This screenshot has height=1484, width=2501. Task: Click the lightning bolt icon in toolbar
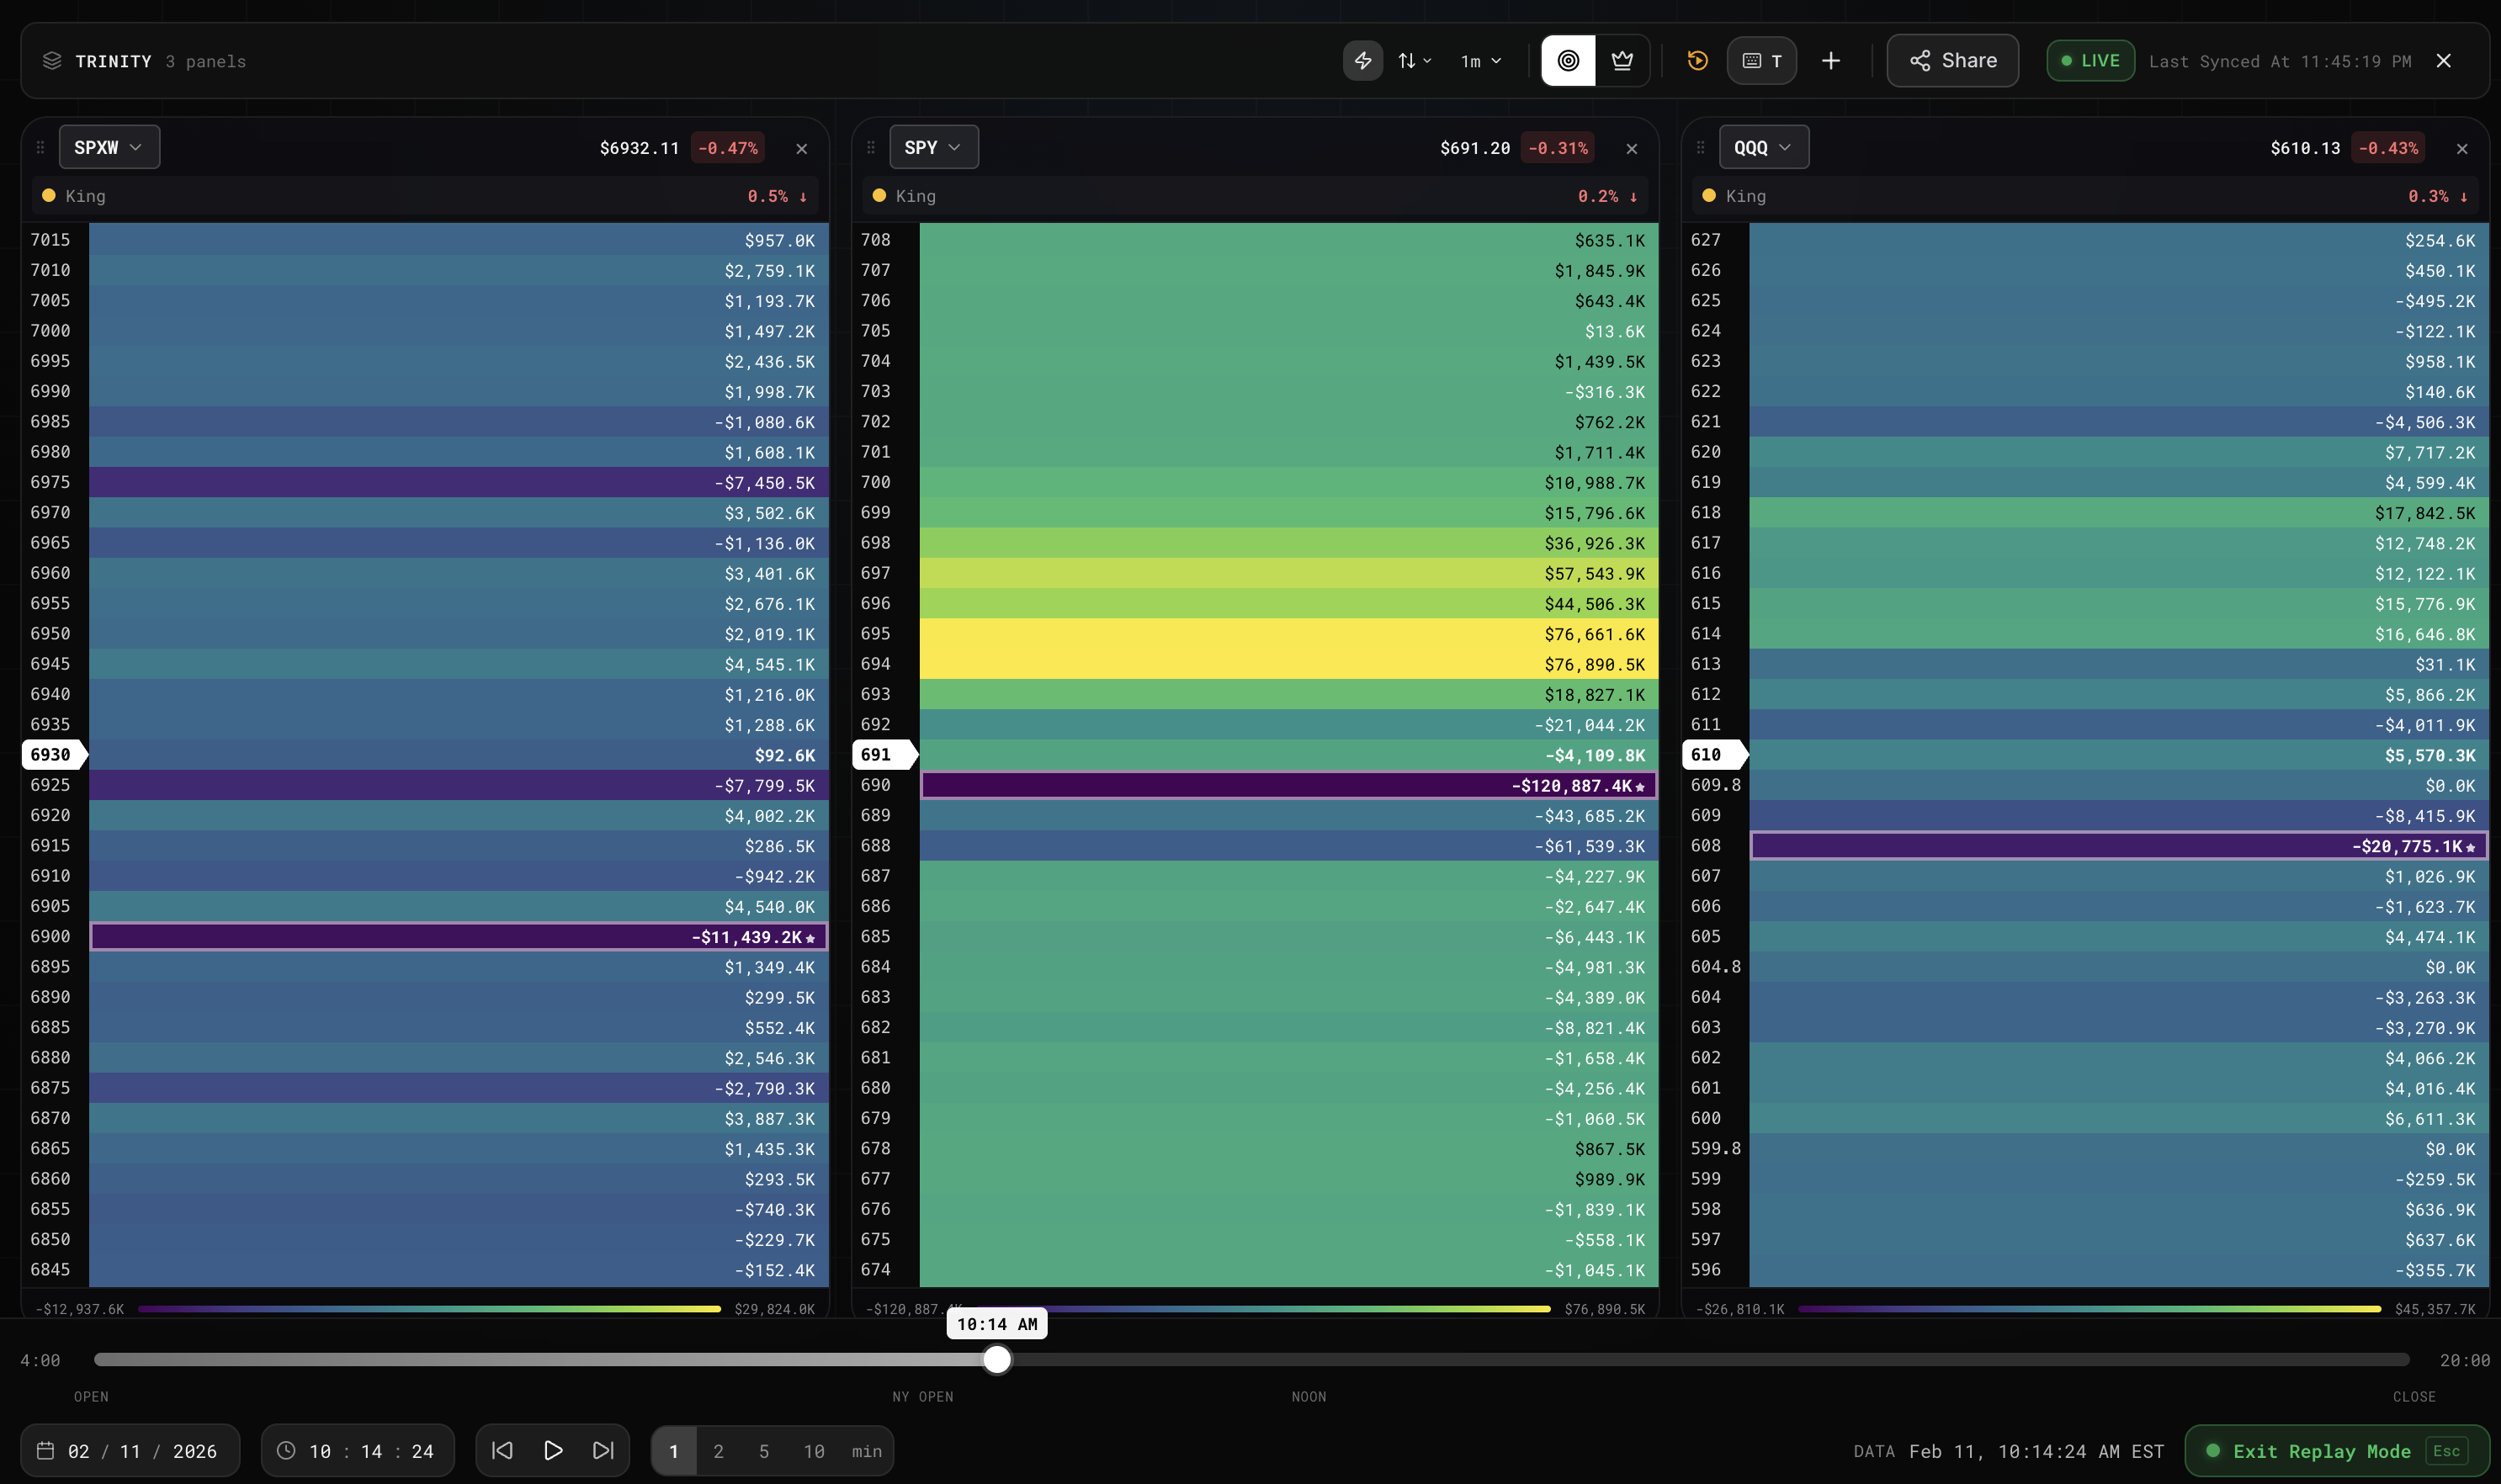point(1362,61)
